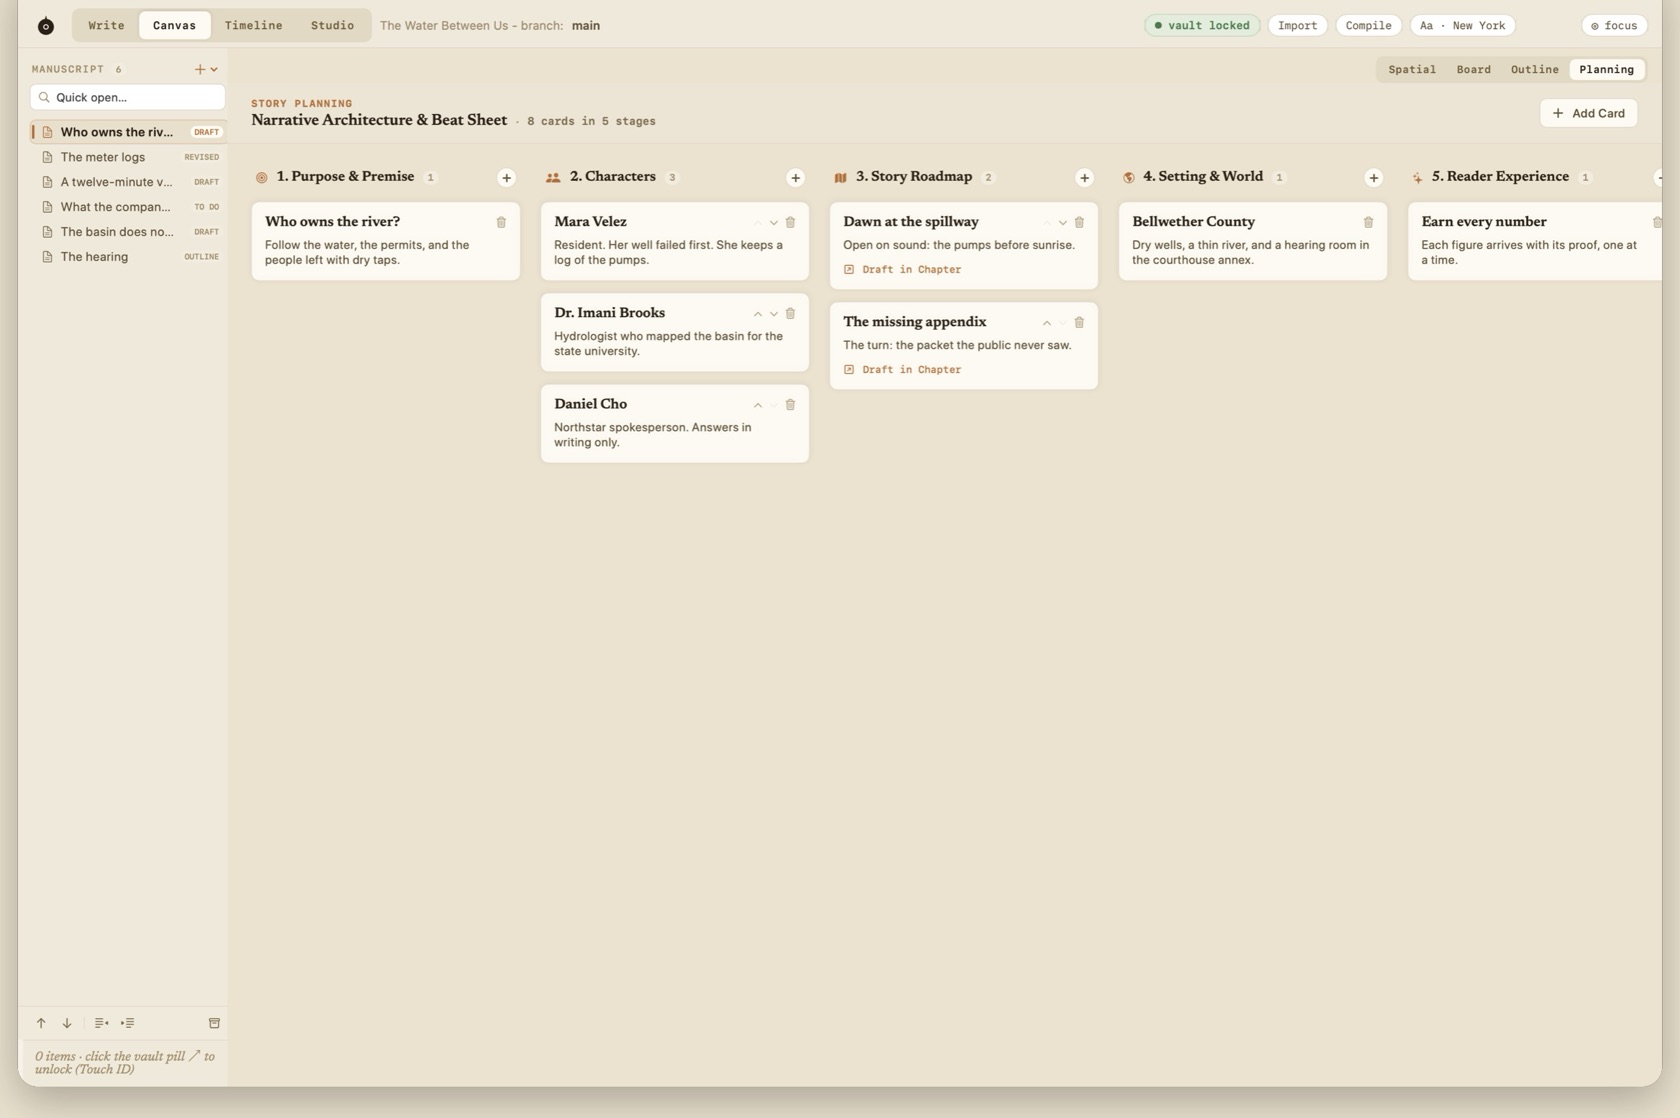Click the app logo icon
1680x1118 pixels.
[x=46, y=26]
